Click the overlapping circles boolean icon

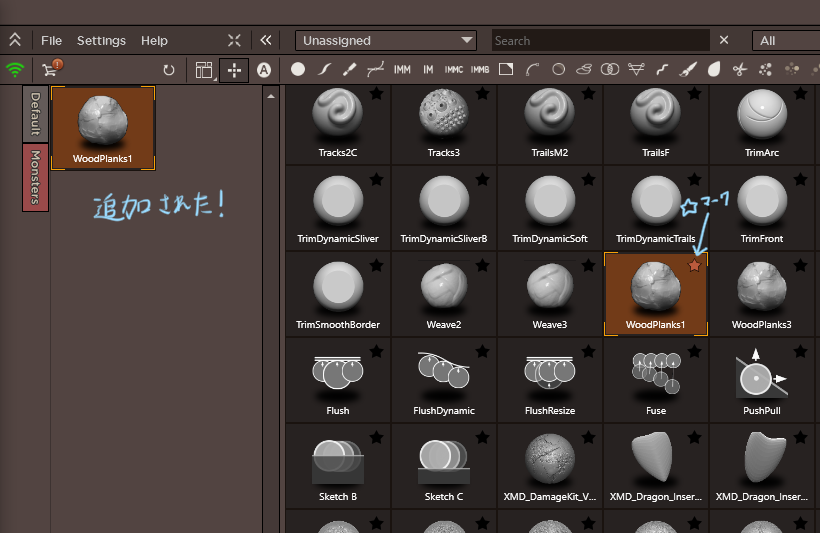[610, 69]
